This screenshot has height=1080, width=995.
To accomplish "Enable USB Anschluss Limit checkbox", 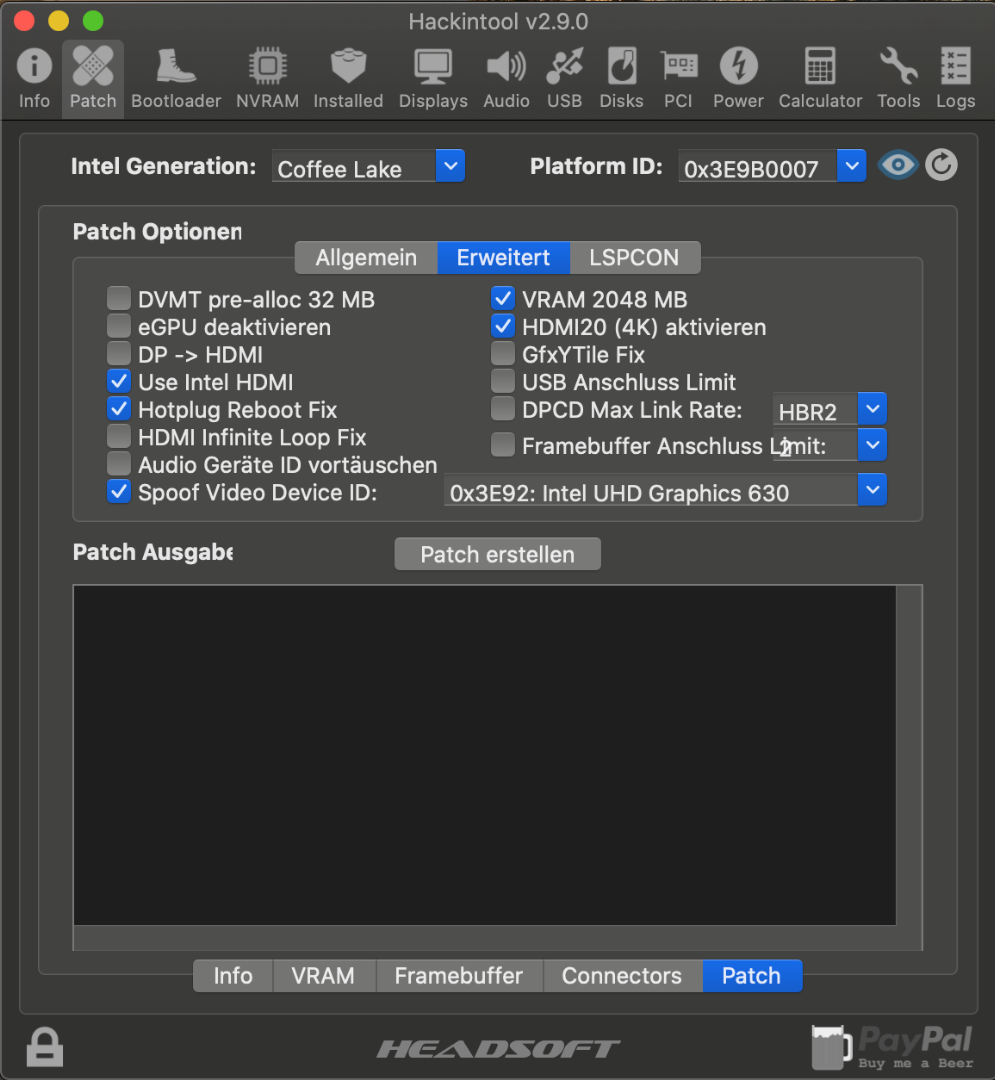I will 503,381.
